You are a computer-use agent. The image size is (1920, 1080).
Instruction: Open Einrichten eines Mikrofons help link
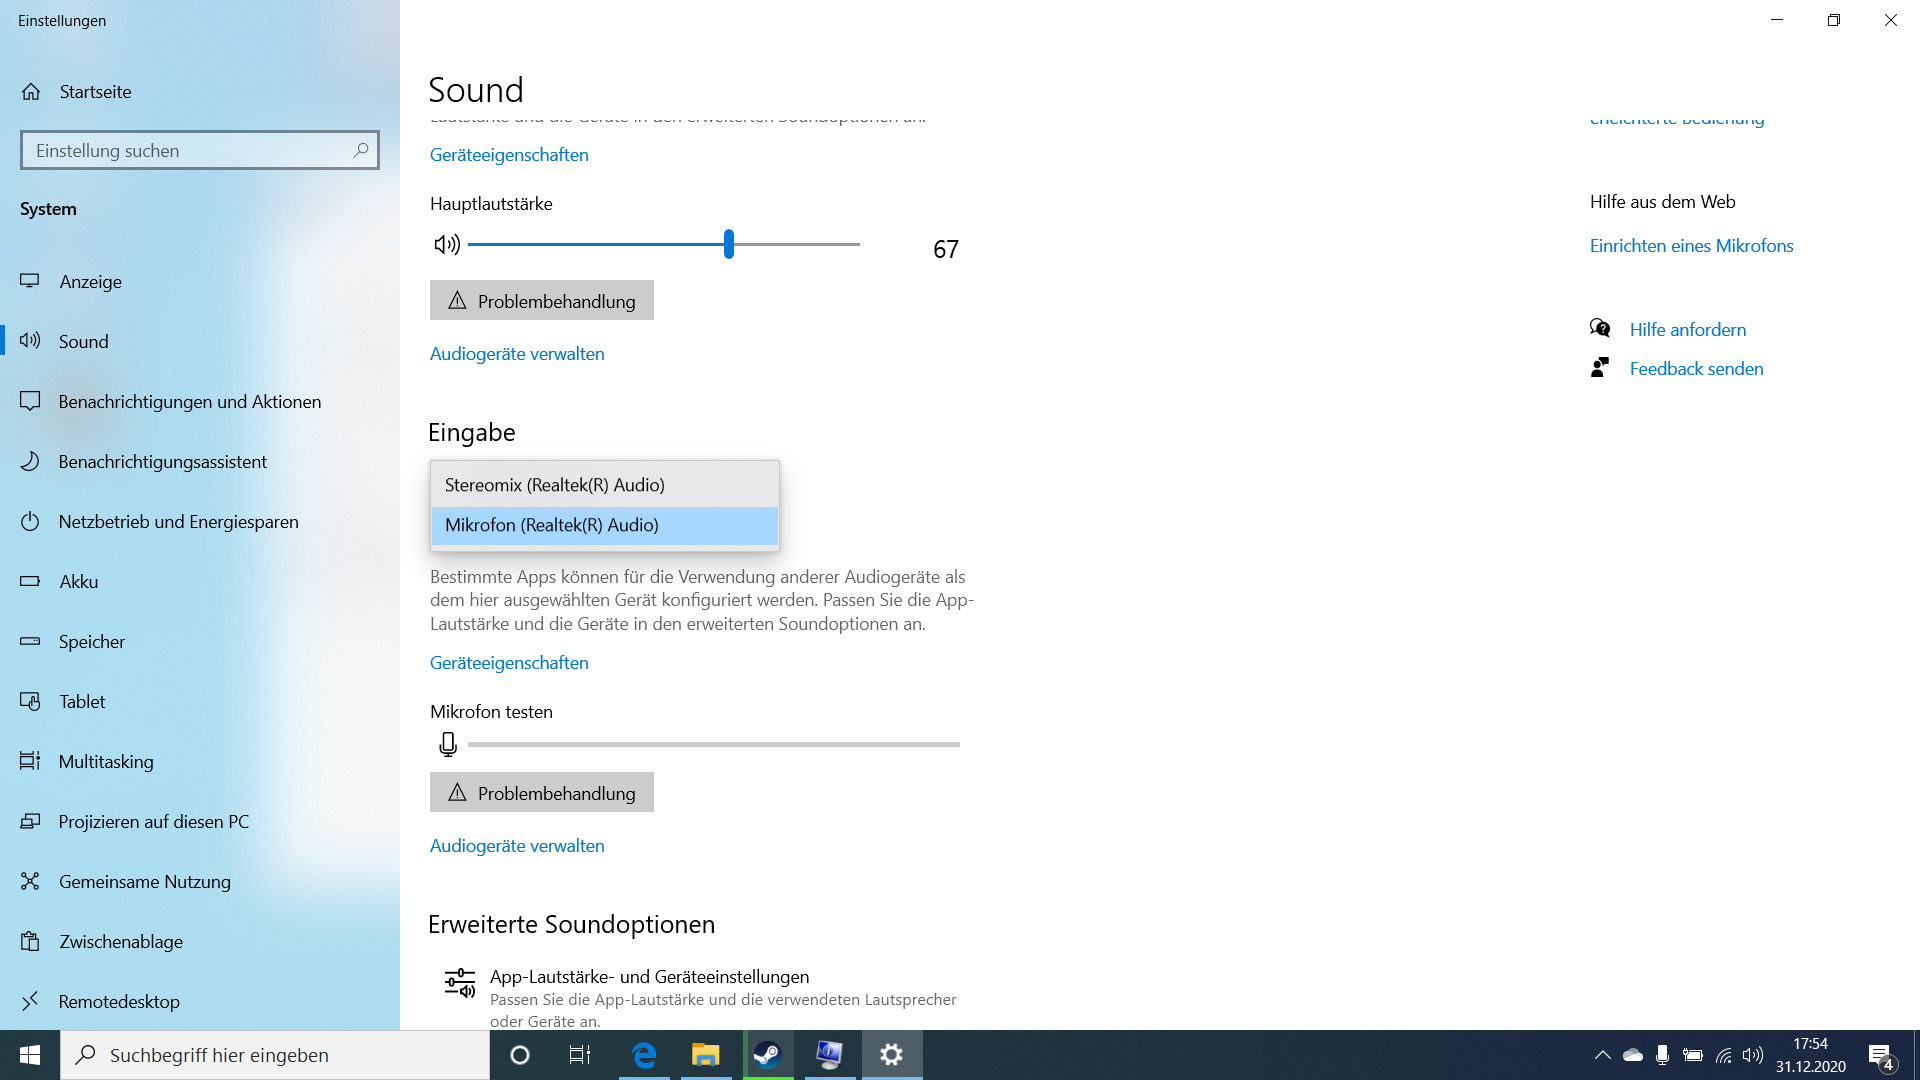point(1692,246)
